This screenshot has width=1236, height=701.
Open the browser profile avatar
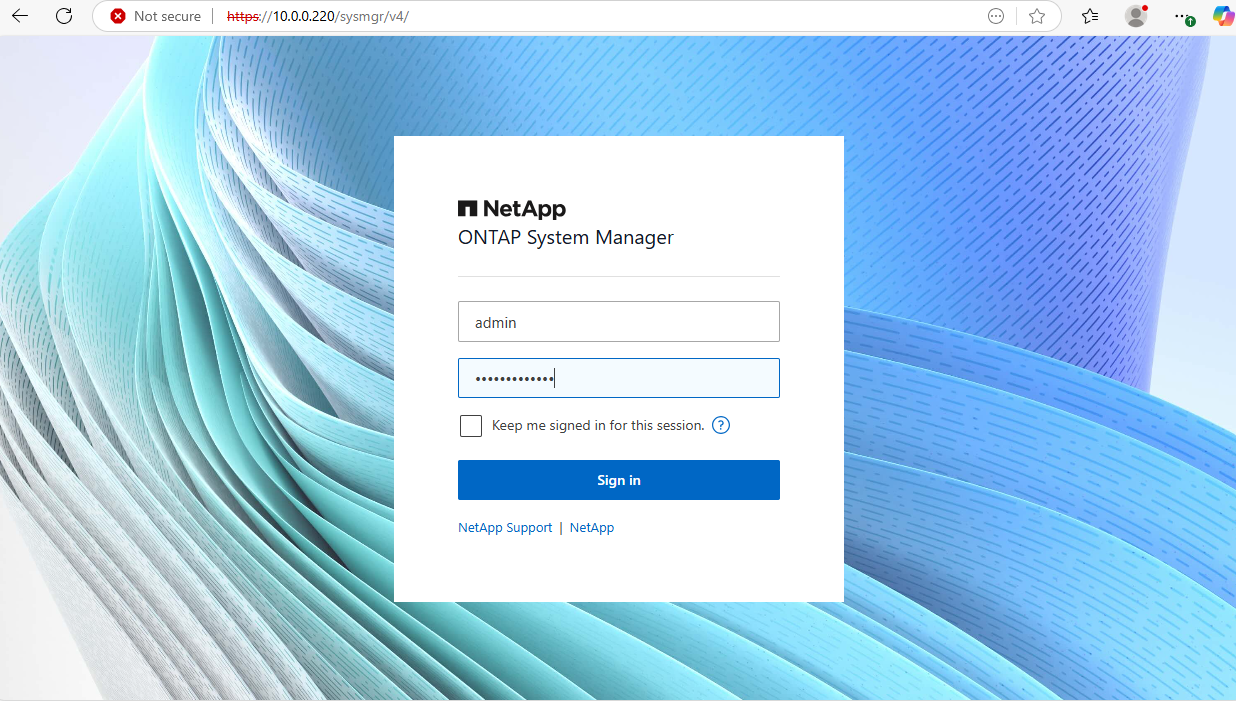tap(1135, 16)
